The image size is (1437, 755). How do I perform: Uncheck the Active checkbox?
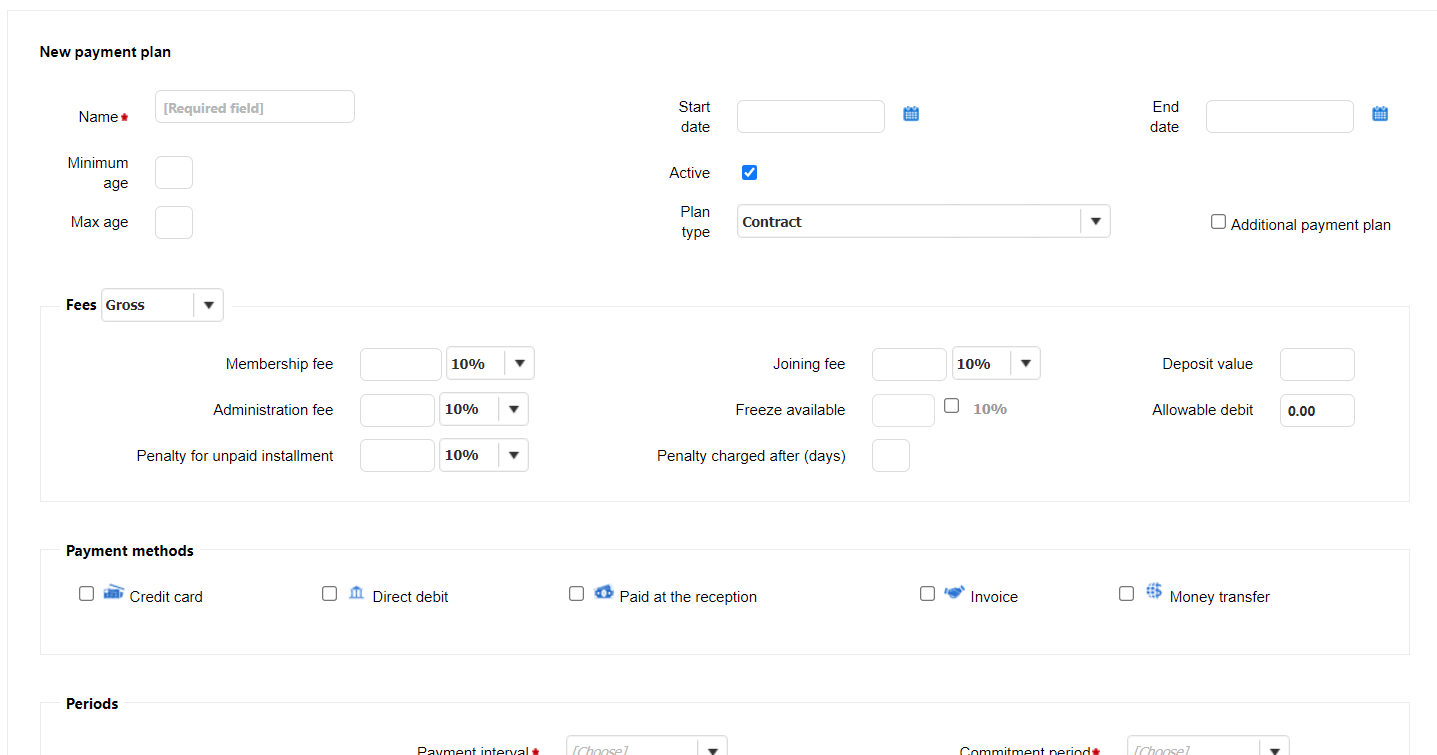(x=749, y=172)
